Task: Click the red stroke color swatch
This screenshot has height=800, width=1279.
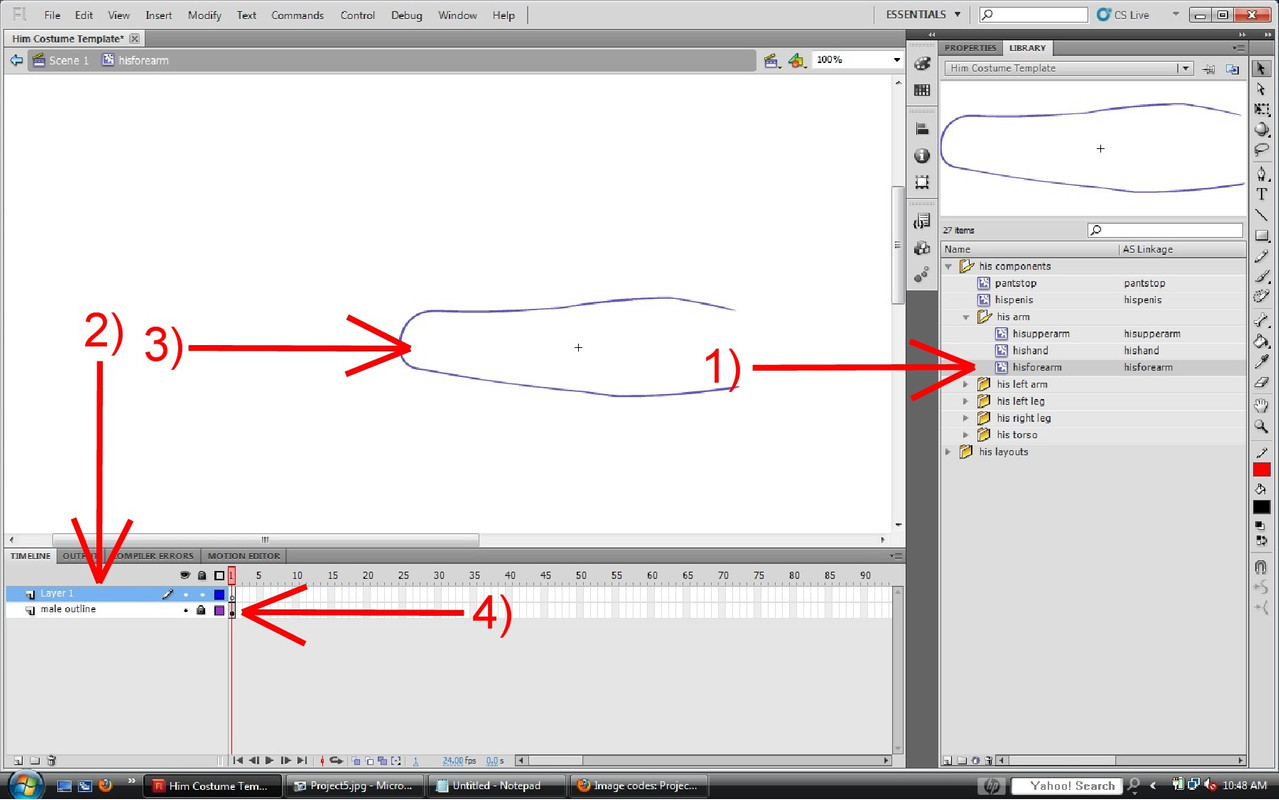Action: coord(1261,470)
